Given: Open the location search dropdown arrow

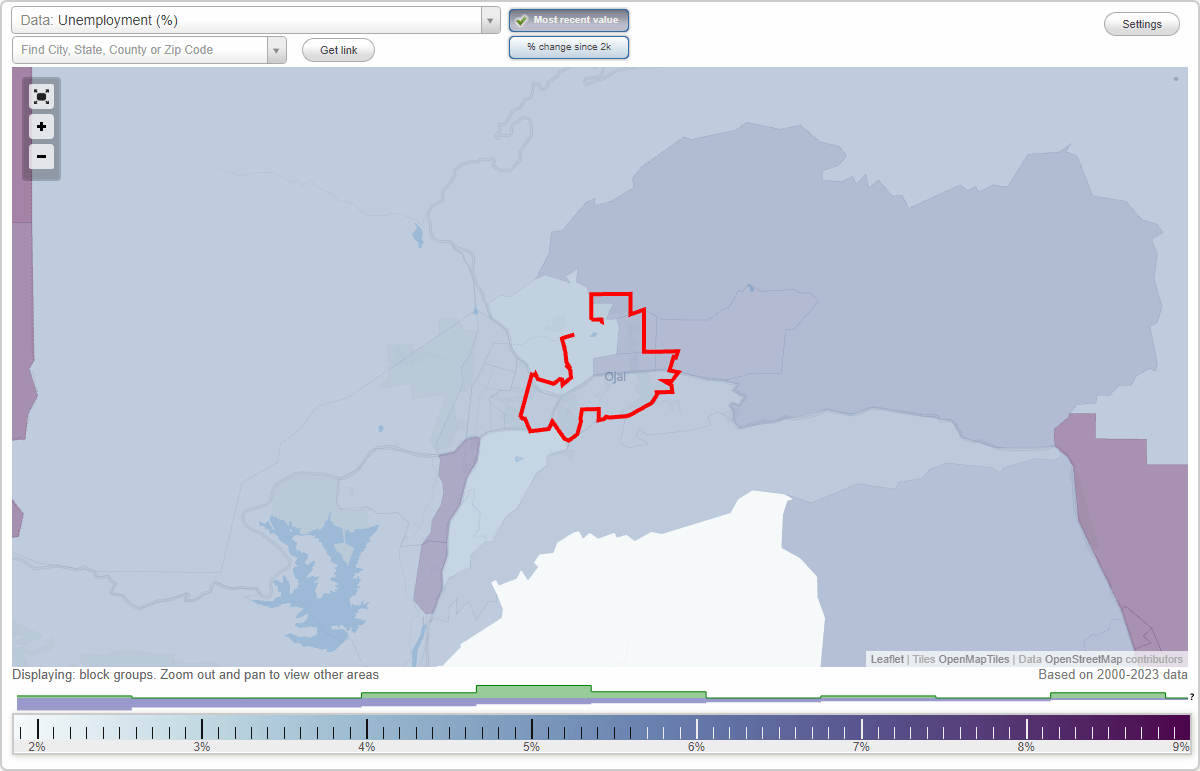Looking at the screenshot, I should pyautogui.click(x=277, y=50).
